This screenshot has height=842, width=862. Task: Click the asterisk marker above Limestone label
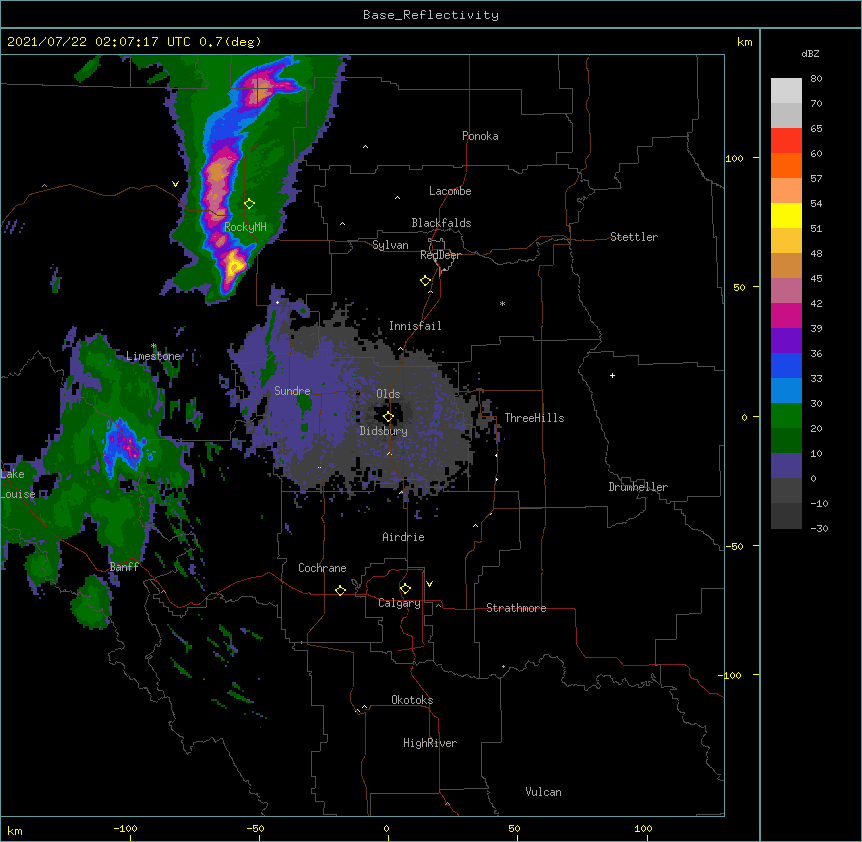[154, 346]
